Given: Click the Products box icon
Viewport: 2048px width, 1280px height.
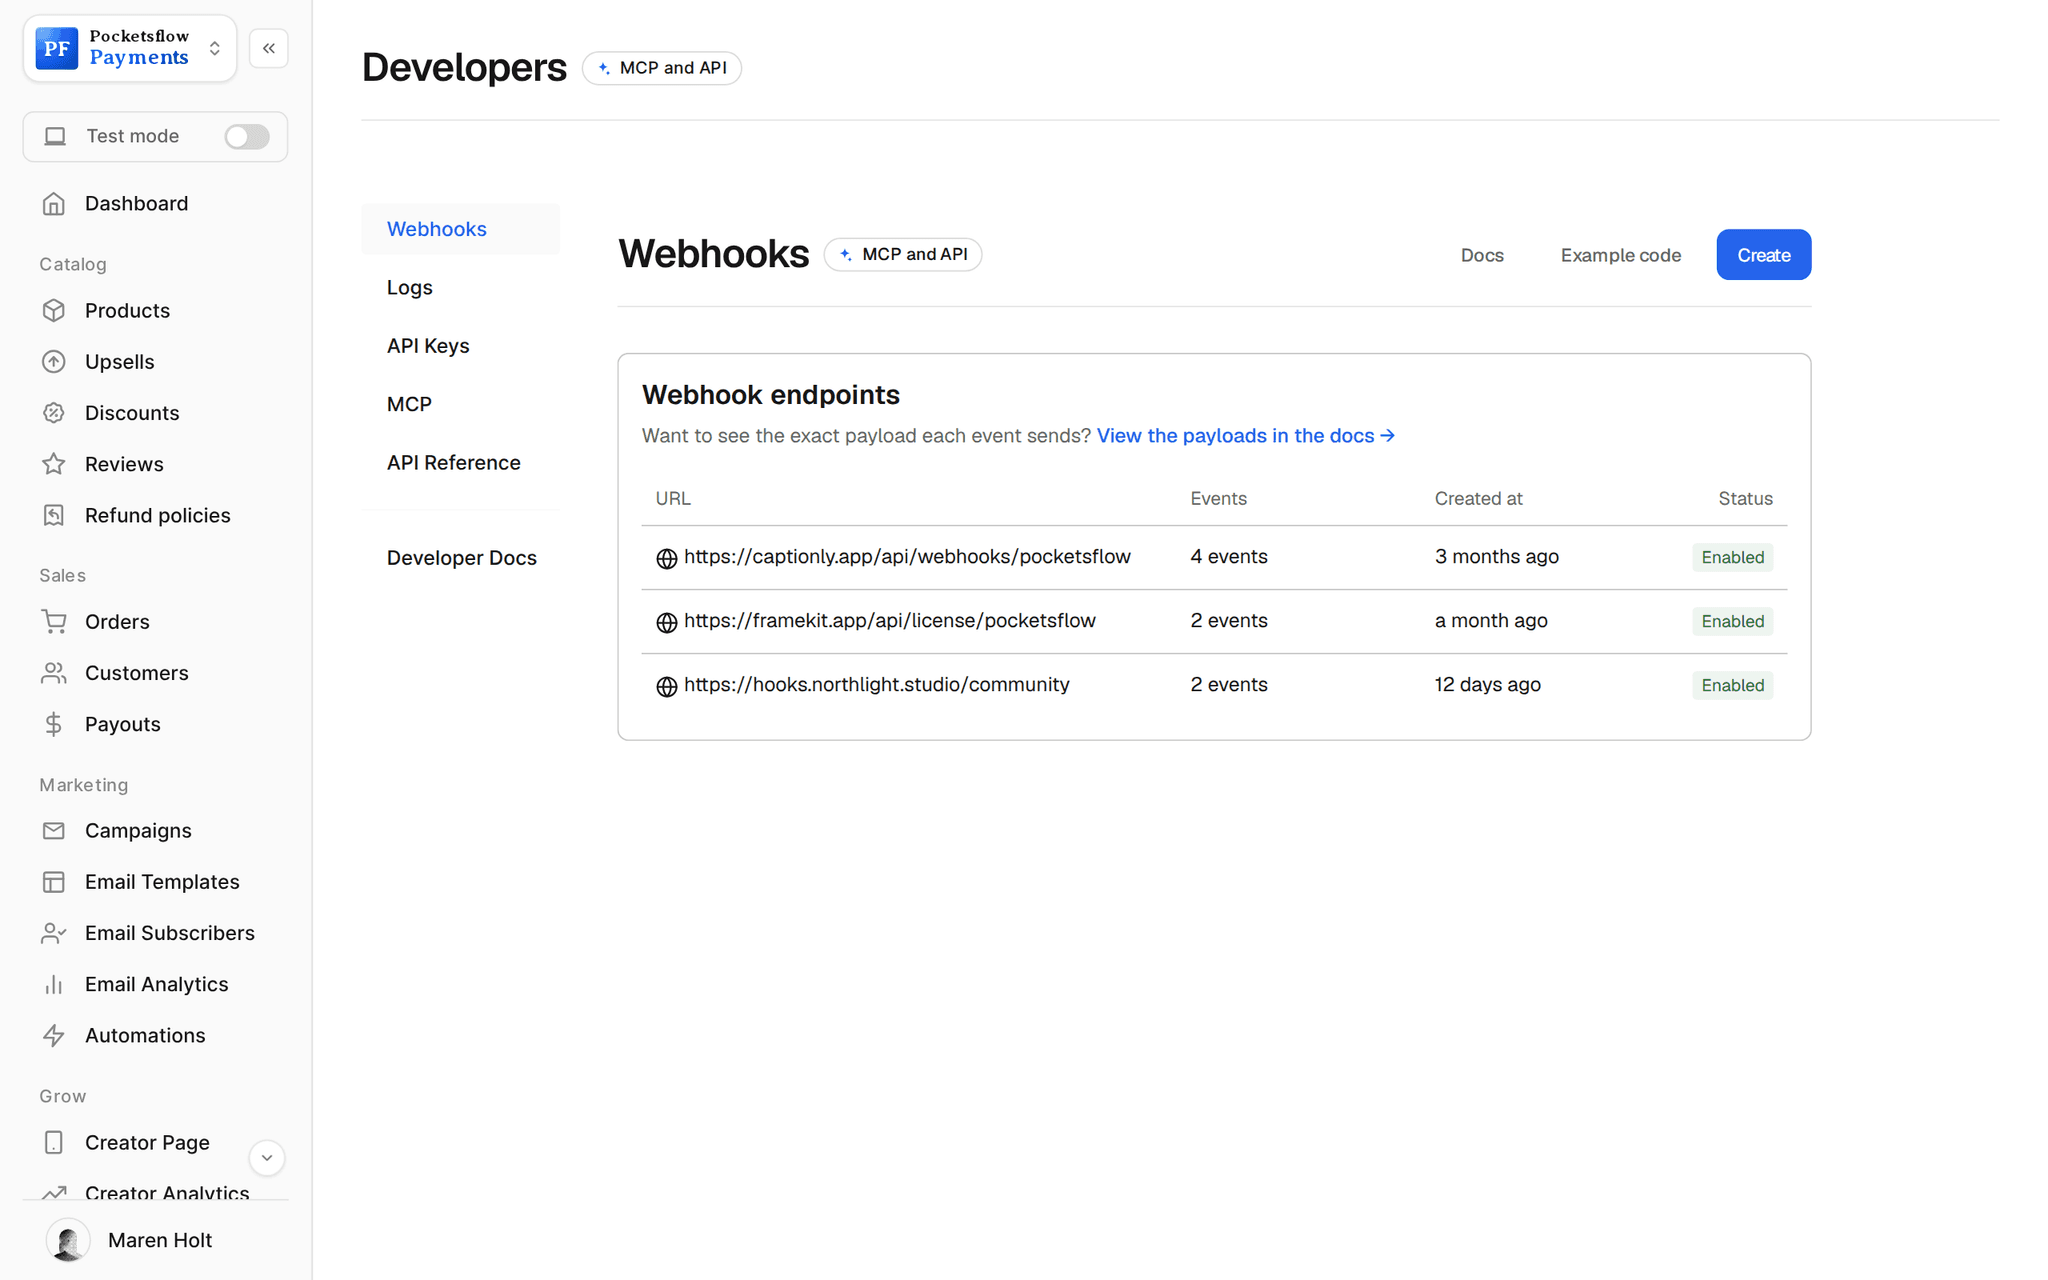Looking at the screenshot, I should tap(54, 311).
